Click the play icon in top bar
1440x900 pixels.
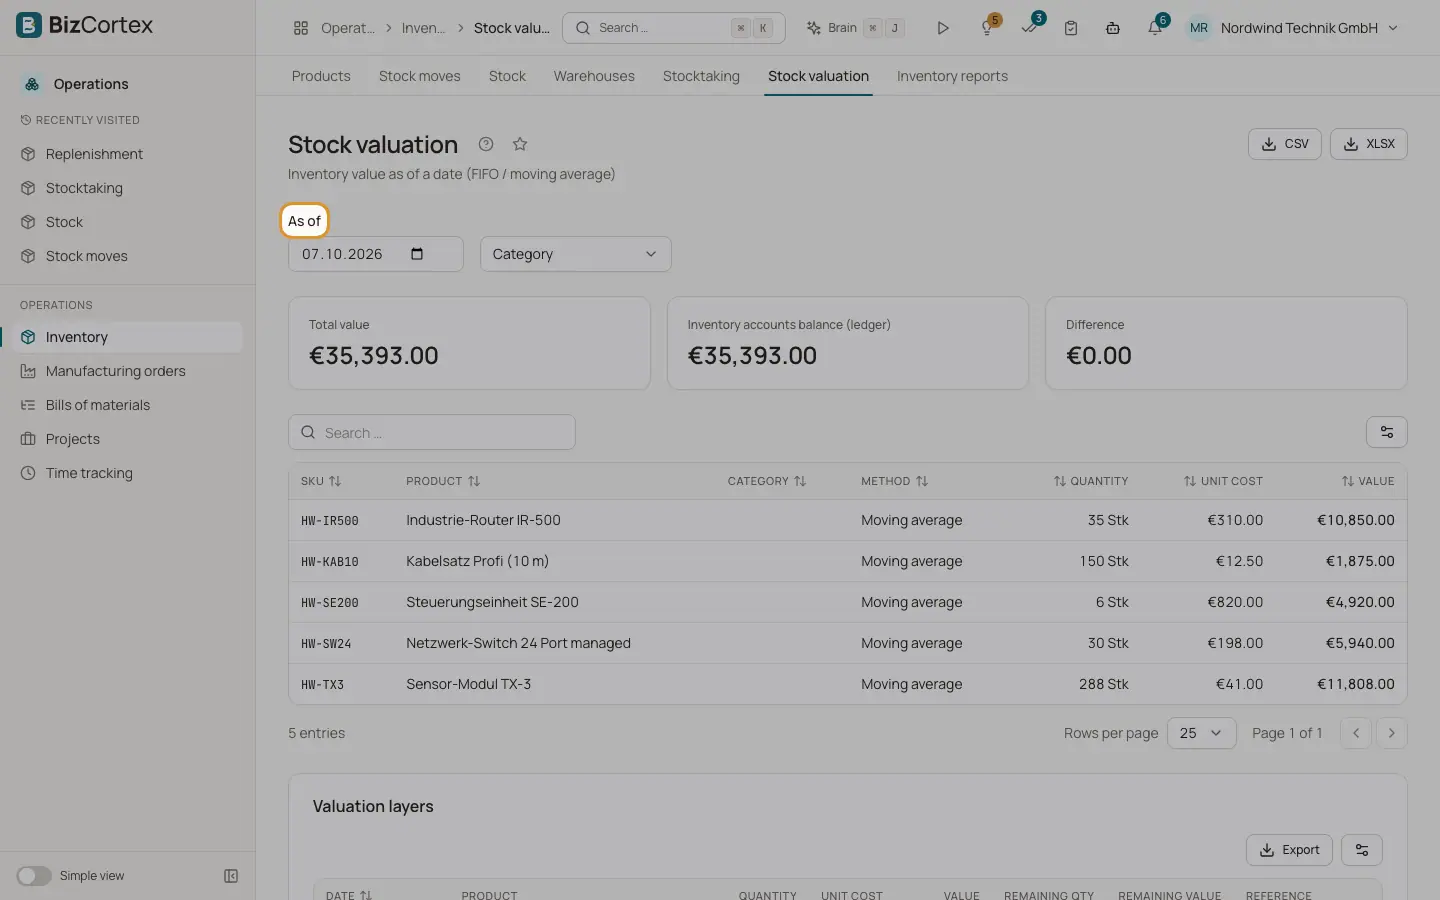click(943, 28)
